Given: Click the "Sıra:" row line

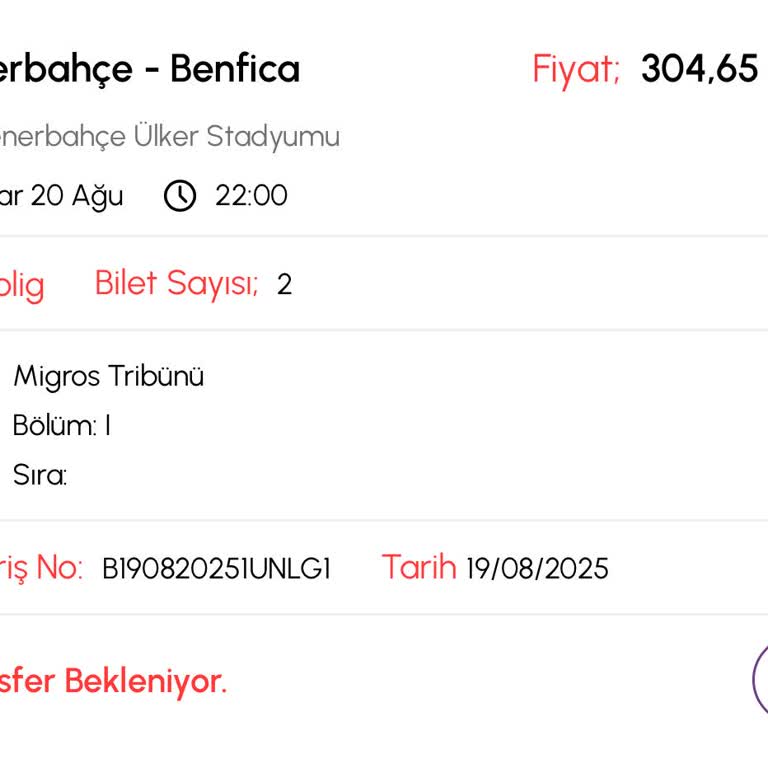Looking at the screenshot, I should [39, 475].
